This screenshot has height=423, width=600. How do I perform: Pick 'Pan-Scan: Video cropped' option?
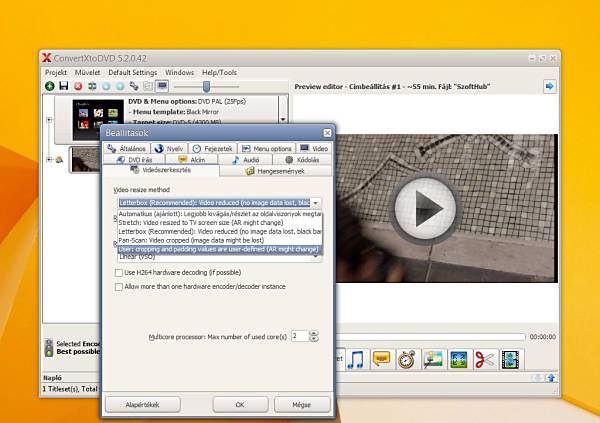pyautogui.click(x=220, y=240)
